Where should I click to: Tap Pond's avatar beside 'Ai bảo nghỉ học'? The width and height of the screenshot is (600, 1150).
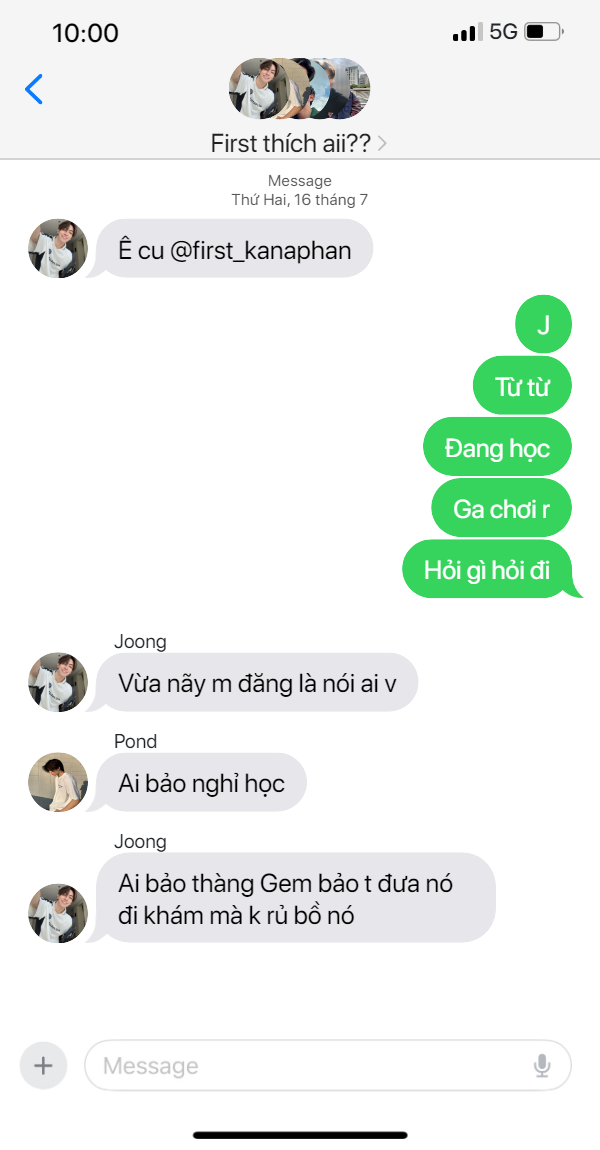[x=58, y=782]
